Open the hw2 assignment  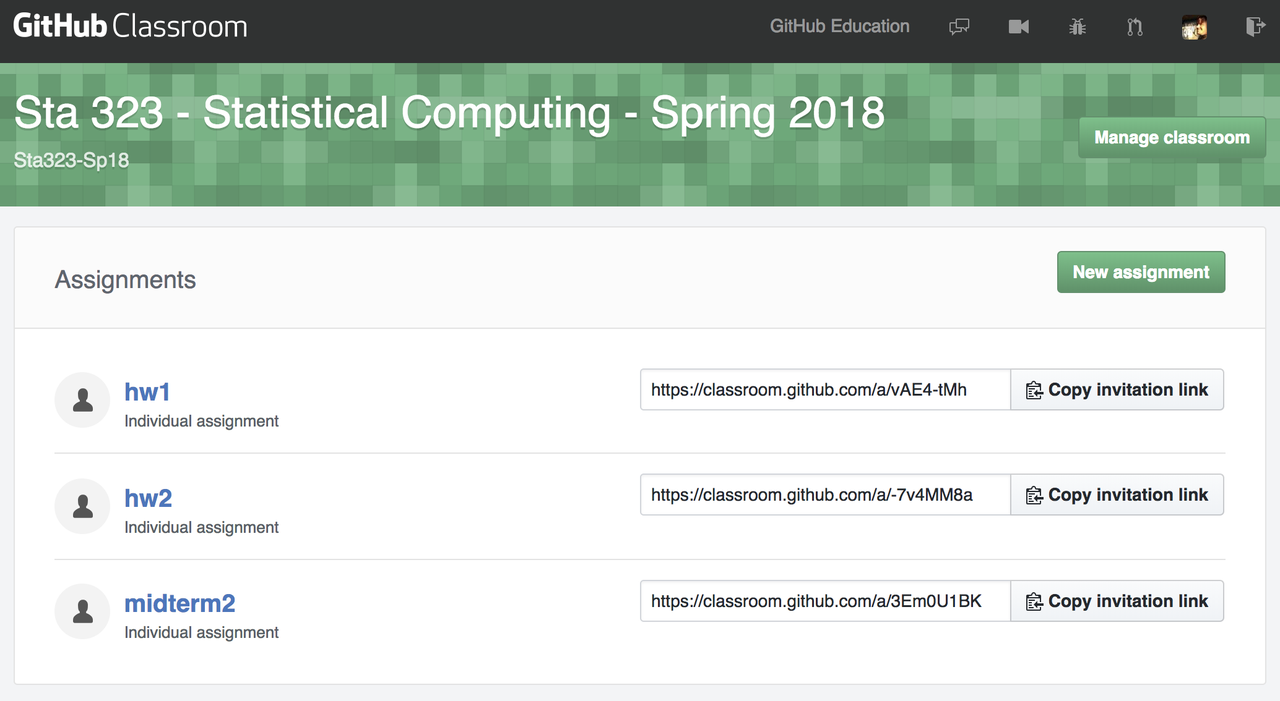148,498
